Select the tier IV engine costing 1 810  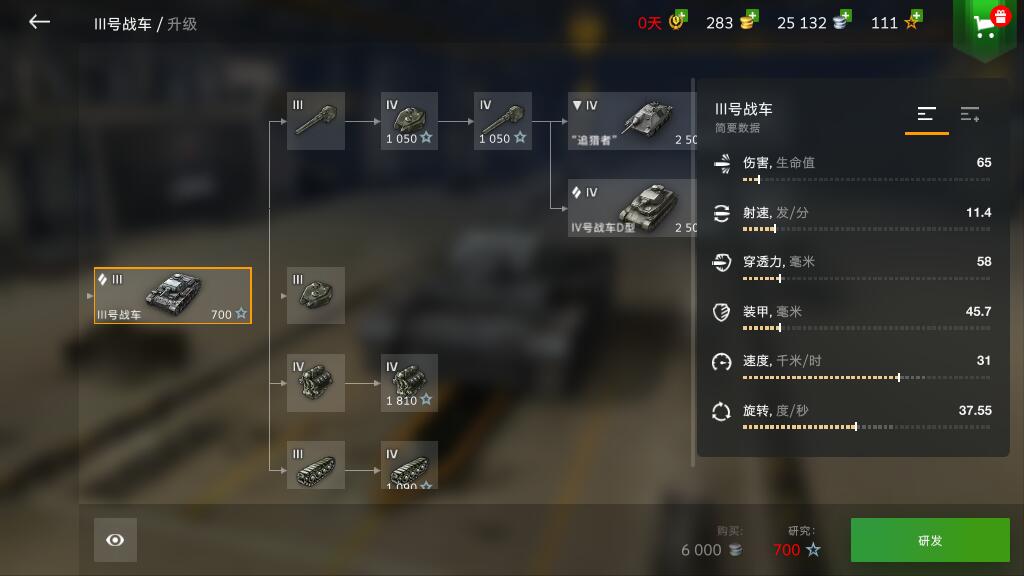409,383
